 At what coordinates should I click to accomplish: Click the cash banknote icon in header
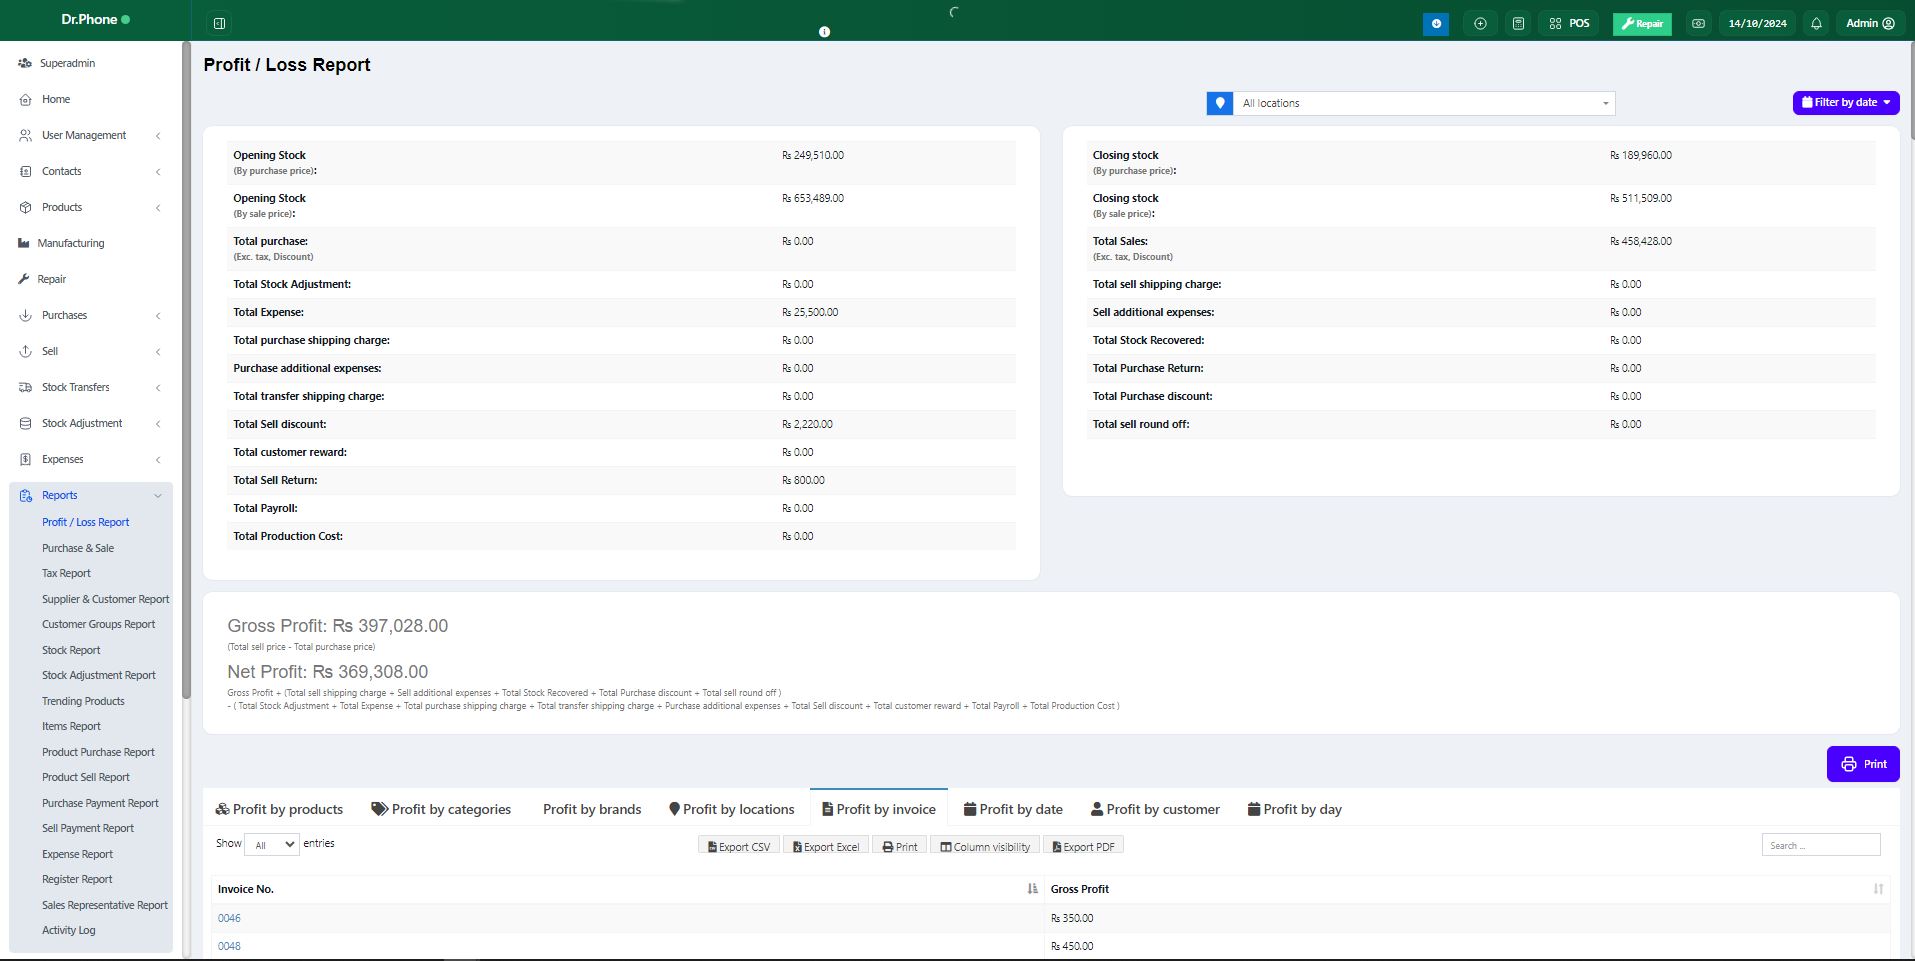tap(1698, 23)
